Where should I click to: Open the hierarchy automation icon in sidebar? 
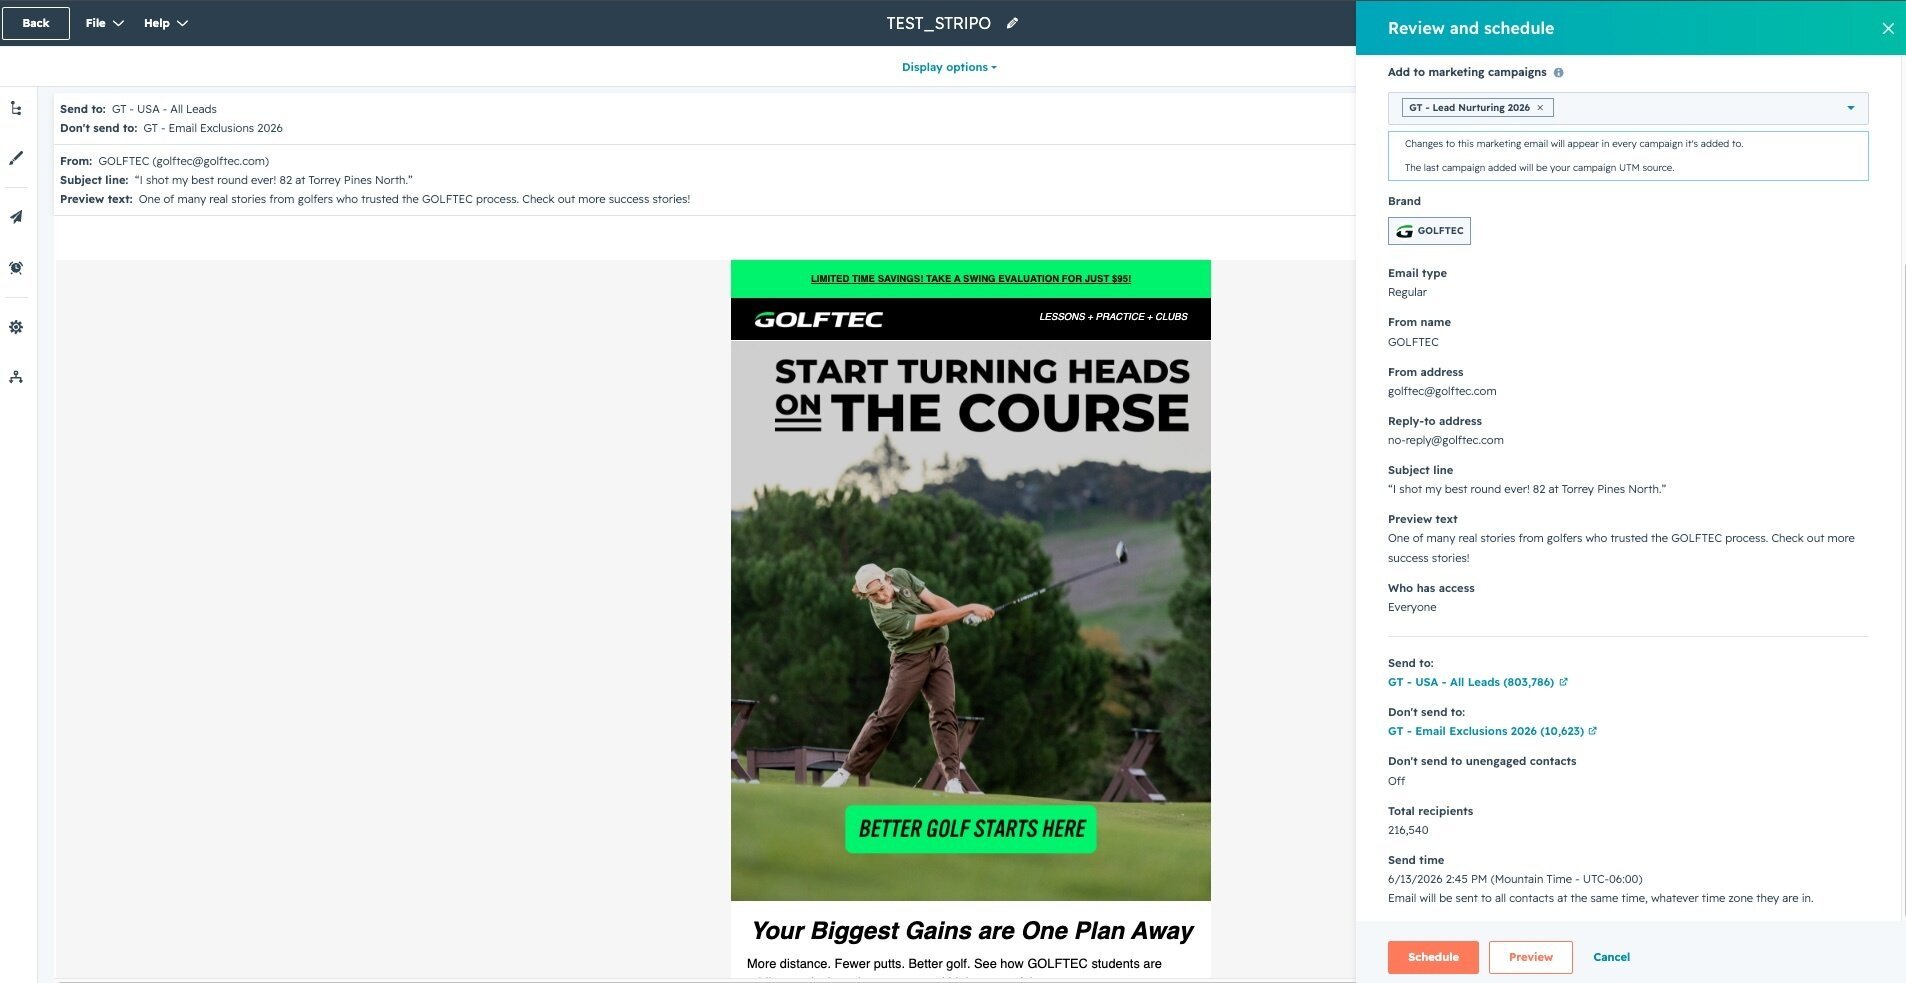click(16, 377)
